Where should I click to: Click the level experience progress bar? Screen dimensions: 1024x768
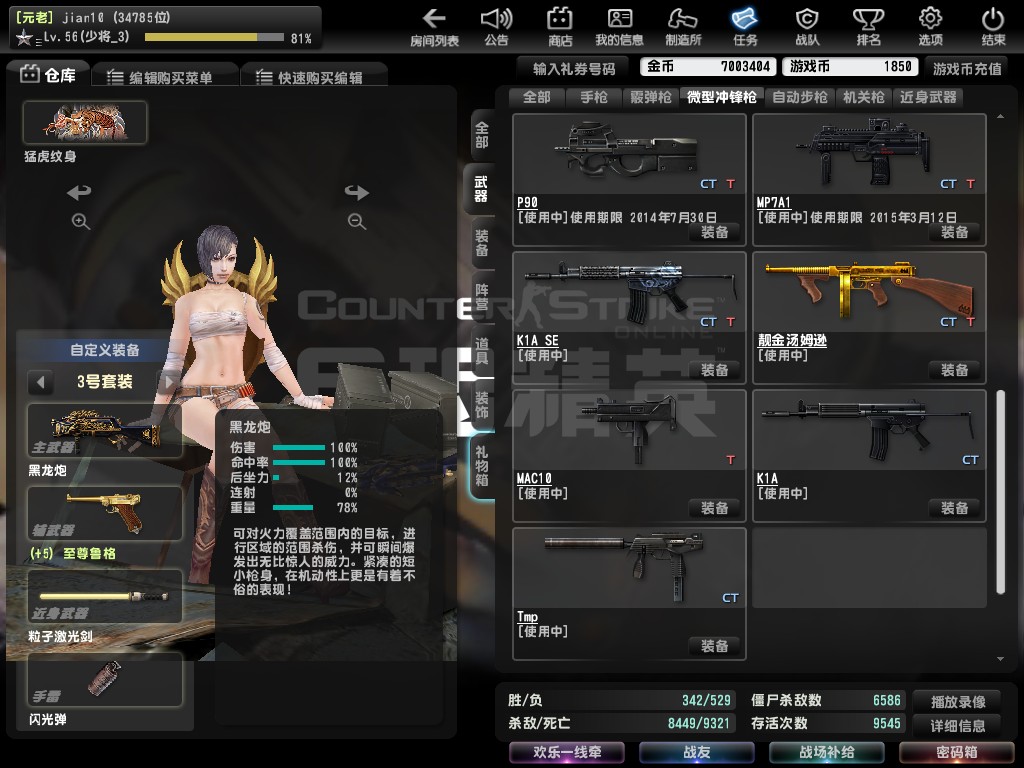pyautogui.click(x=214, y=38)
